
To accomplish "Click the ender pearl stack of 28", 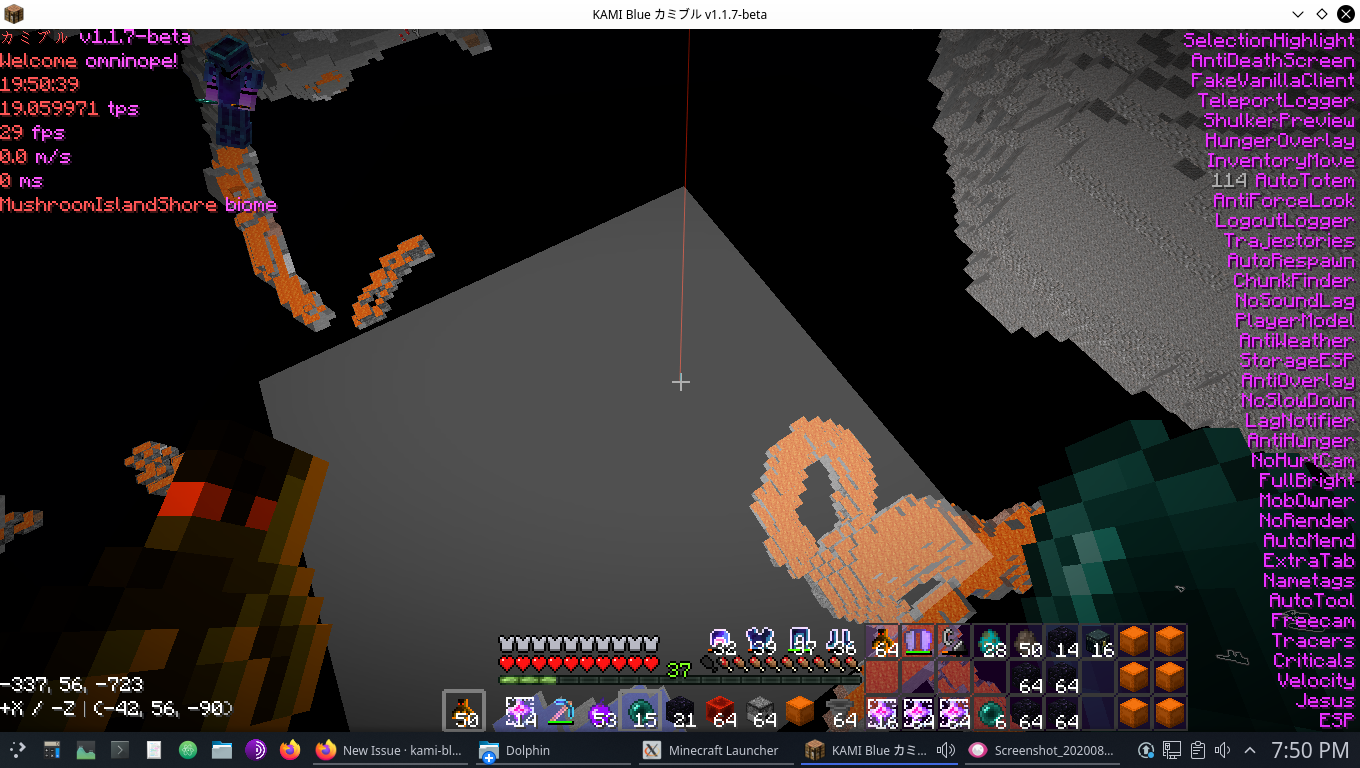I will coord(990,642).
